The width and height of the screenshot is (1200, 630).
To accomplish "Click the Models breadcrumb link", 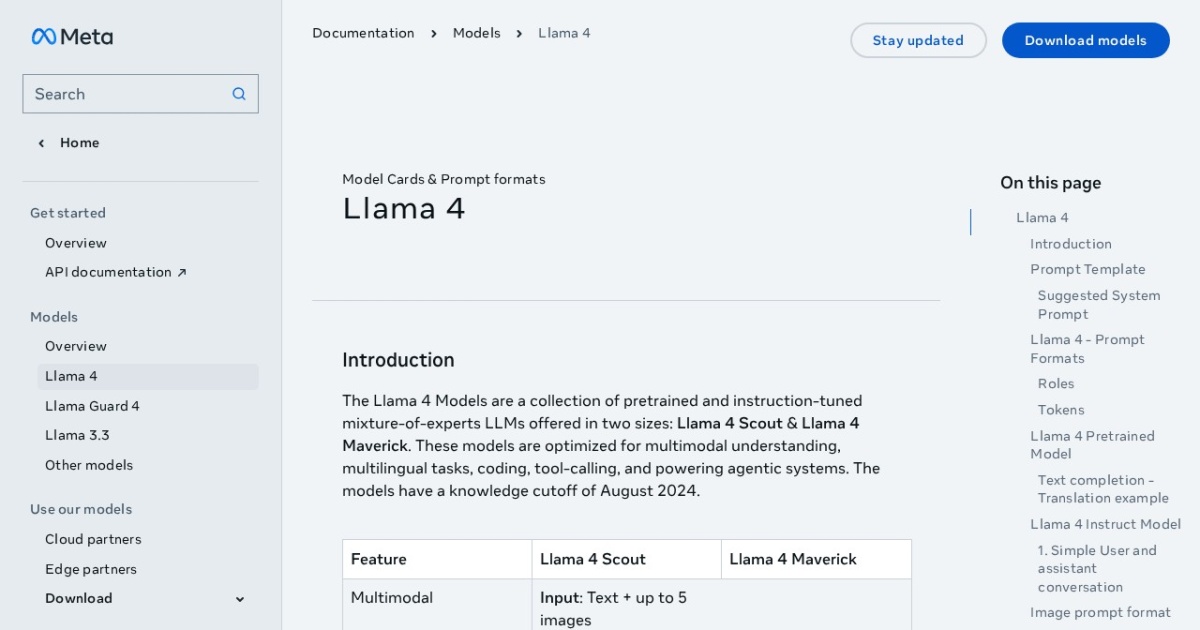I will point(476,32).
